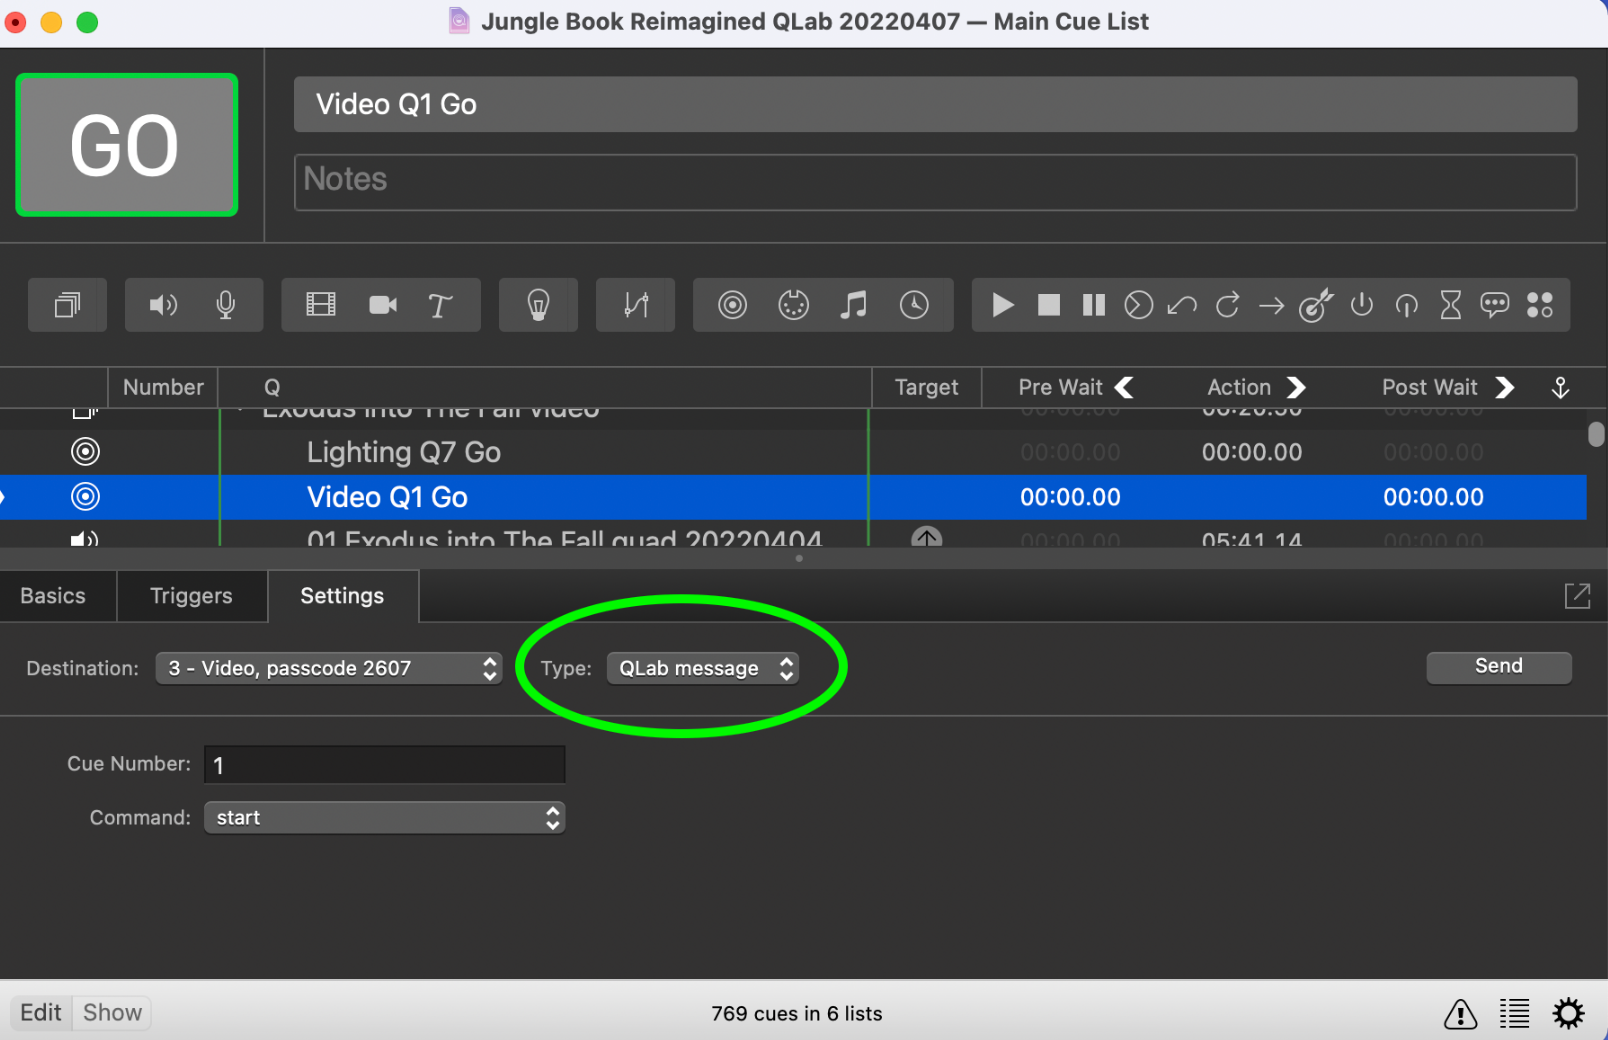Viewport: 1608px width, 1040px height.
Task: Add a Network cue with target icon
Action: (x=733, y=305)
